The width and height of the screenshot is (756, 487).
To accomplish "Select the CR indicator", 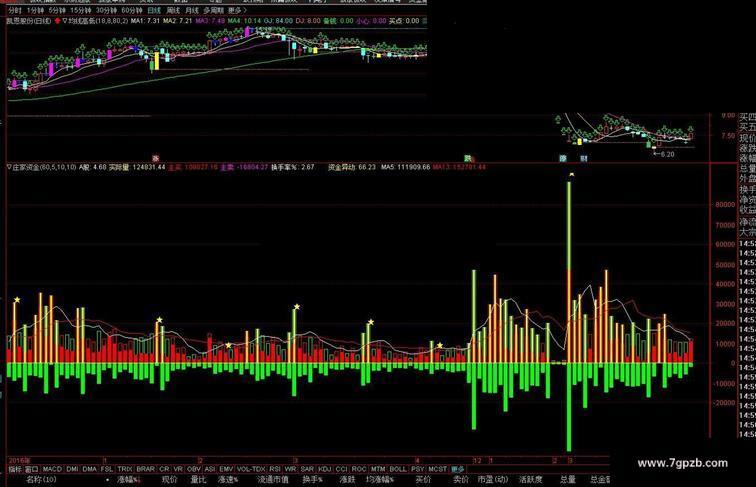I will (x=164, y=469).
